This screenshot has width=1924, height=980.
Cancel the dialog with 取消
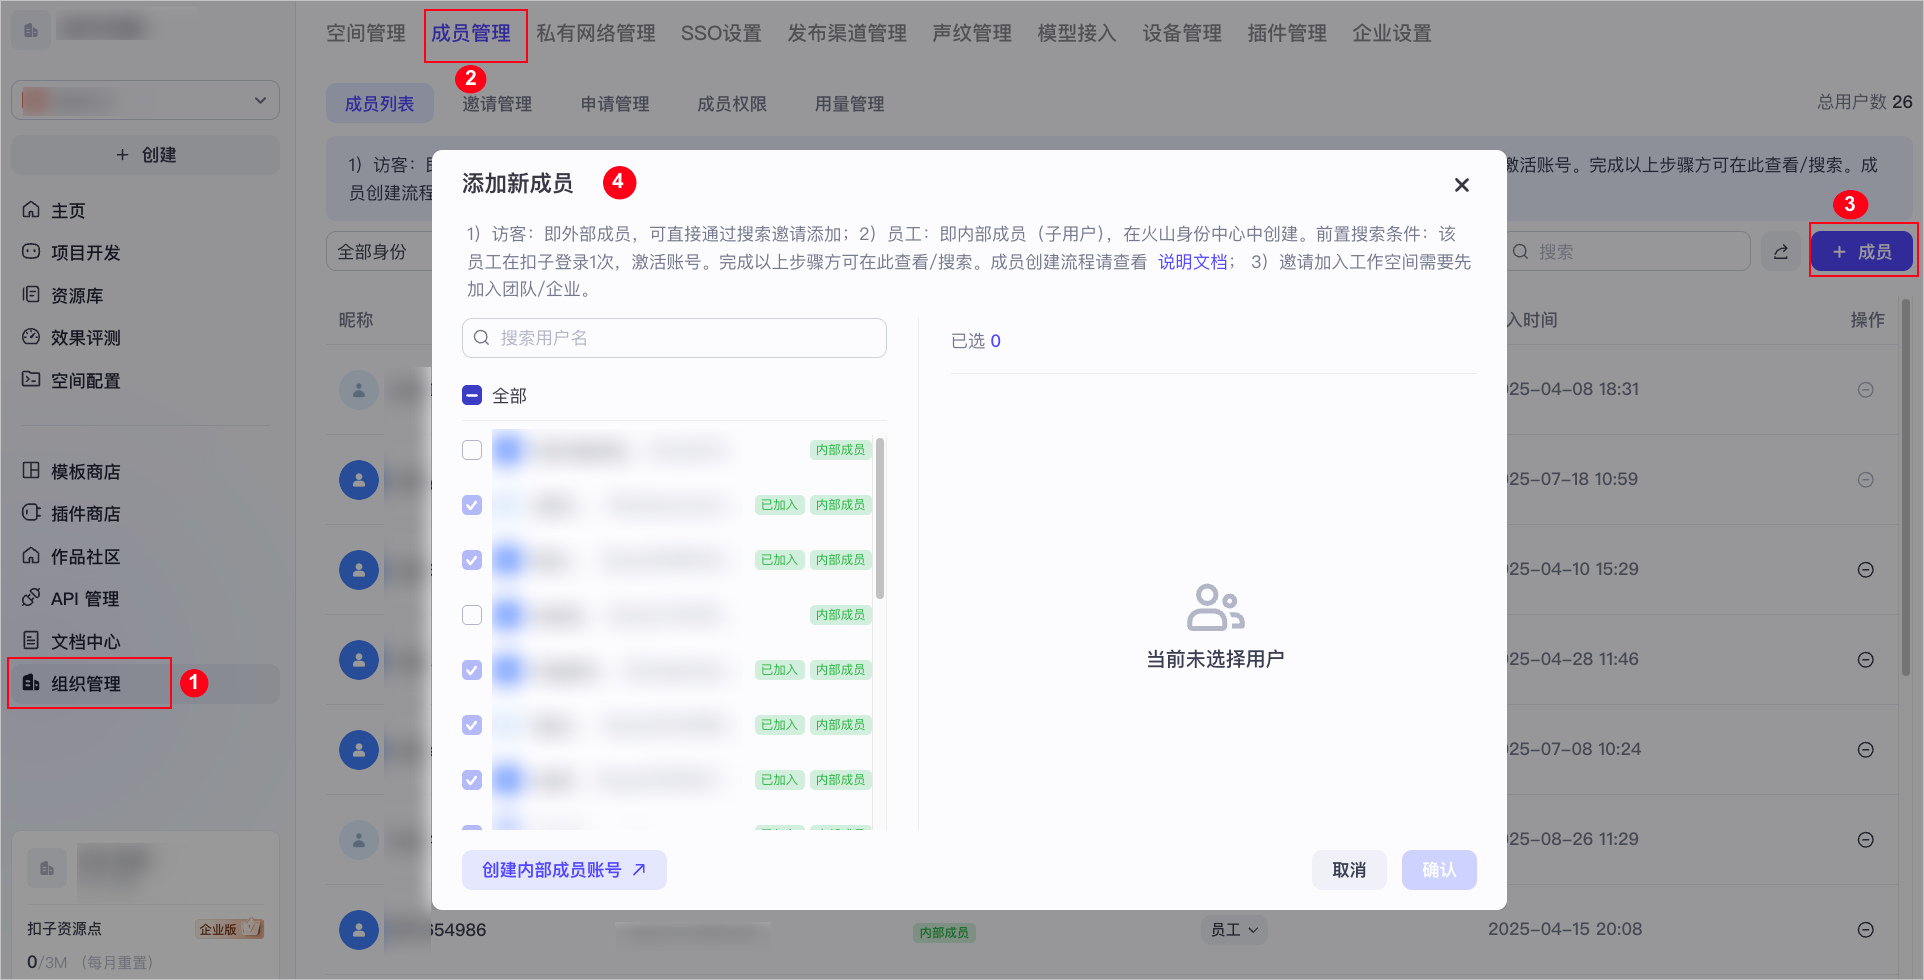1349,870
